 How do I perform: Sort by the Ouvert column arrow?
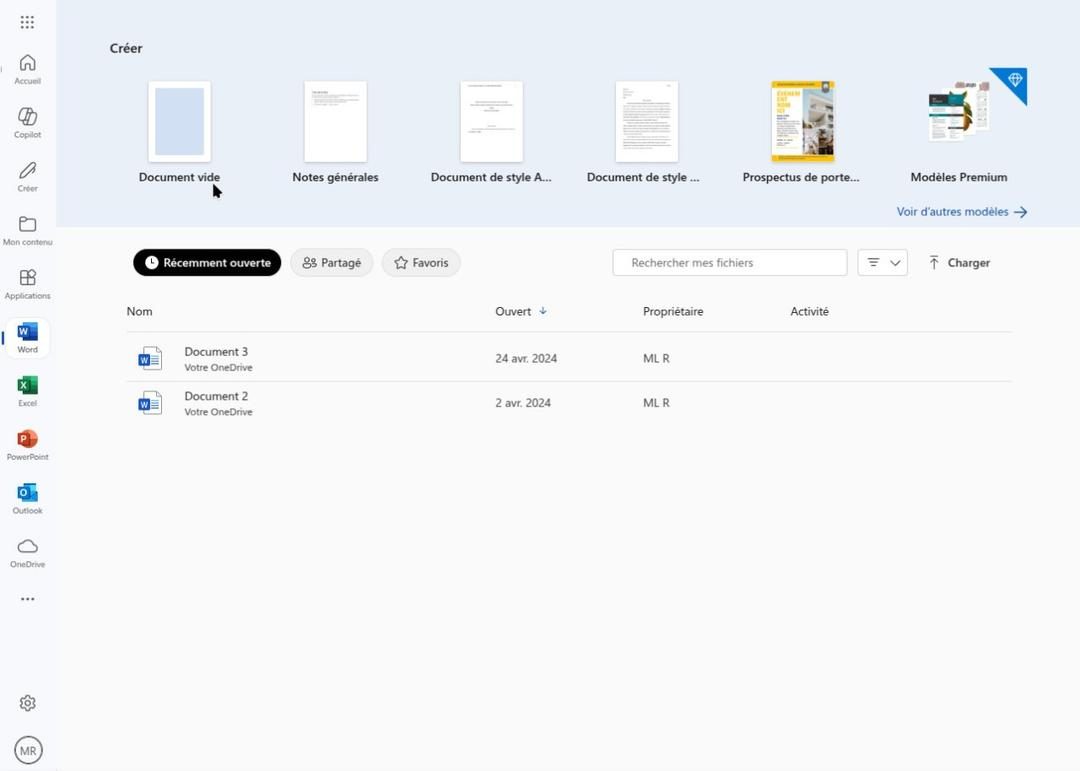pos(543,311)
